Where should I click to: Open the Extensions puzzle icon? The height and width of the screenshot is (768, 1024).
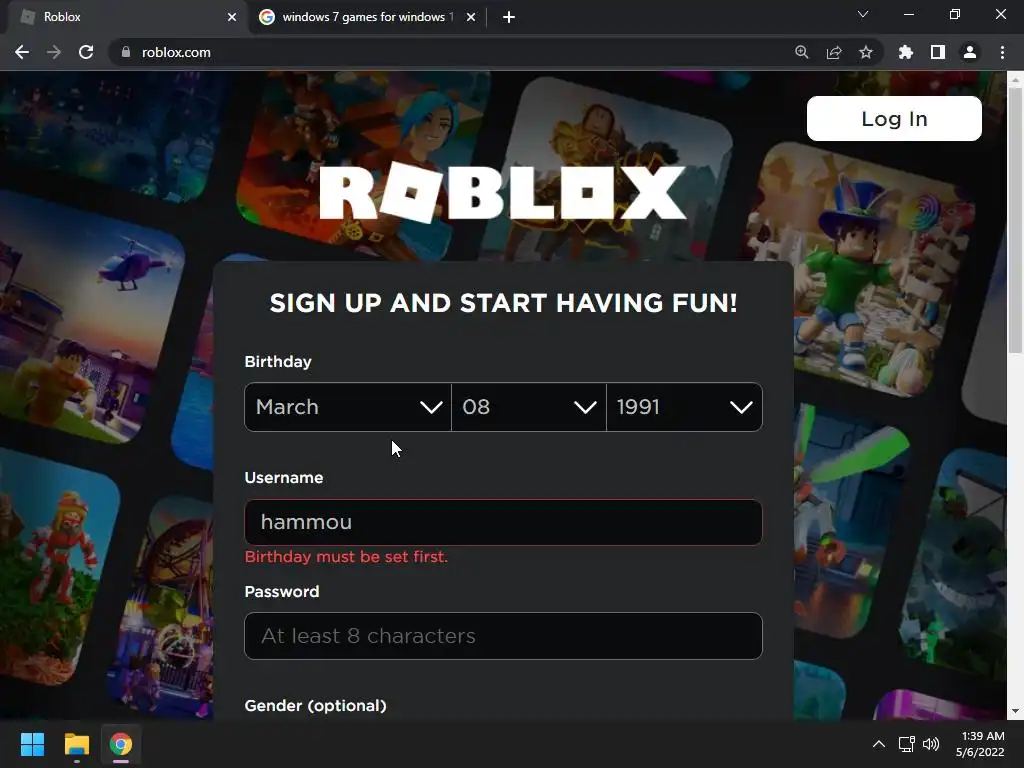(x=906, y=52)
